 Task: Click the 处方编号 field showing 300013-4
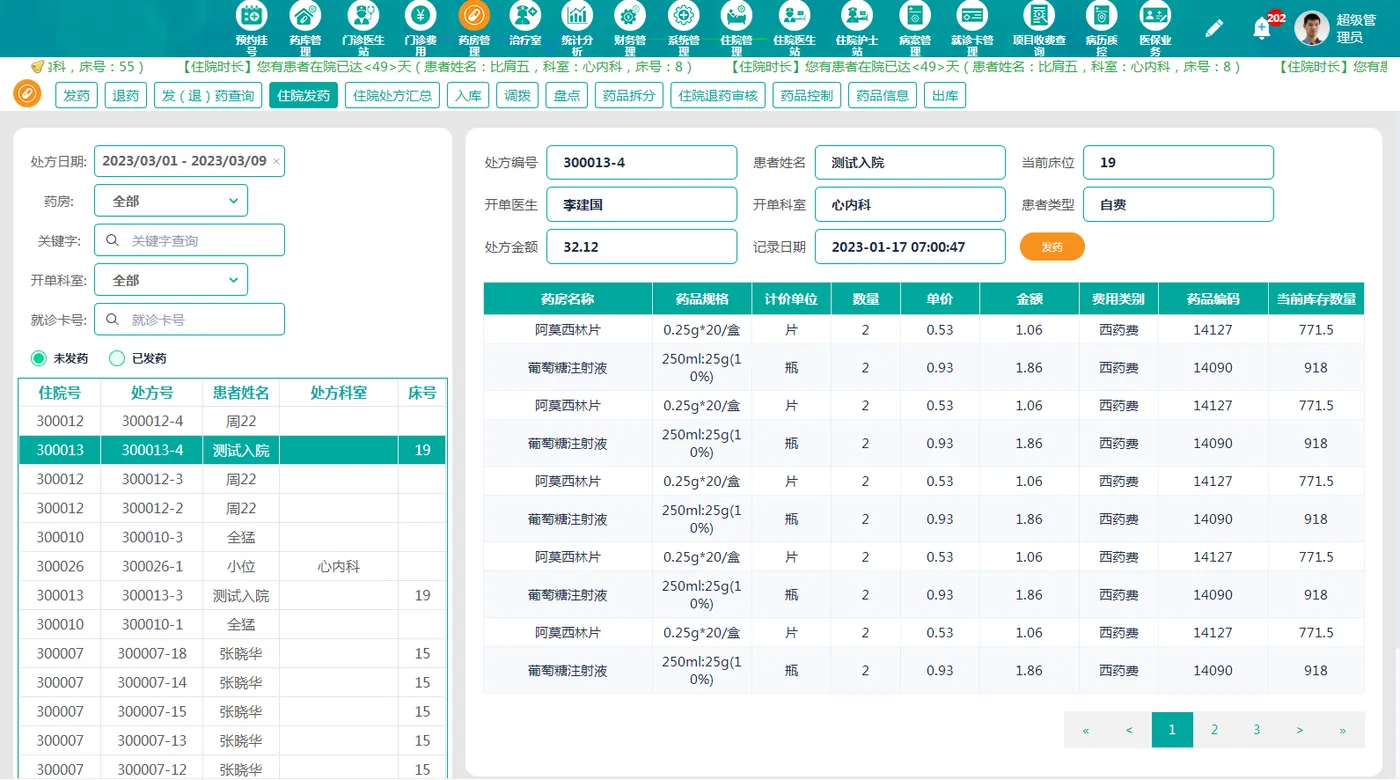[x=642, y=162]
